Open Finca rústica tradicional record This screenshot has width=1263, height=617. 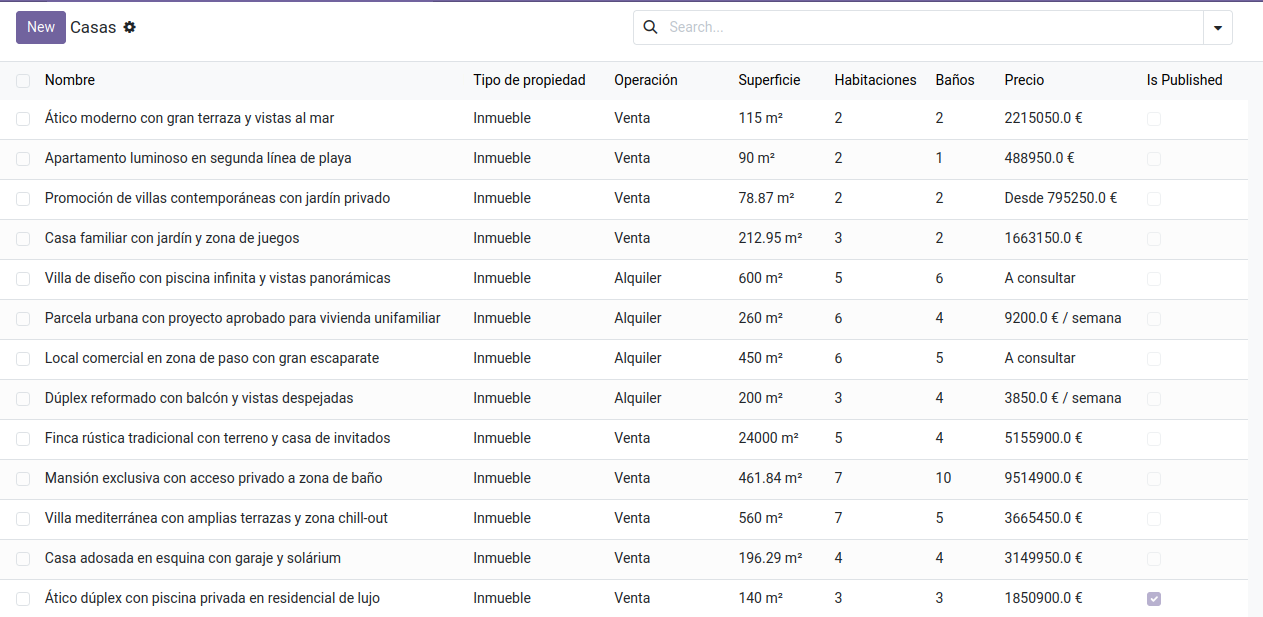point(217,438)
